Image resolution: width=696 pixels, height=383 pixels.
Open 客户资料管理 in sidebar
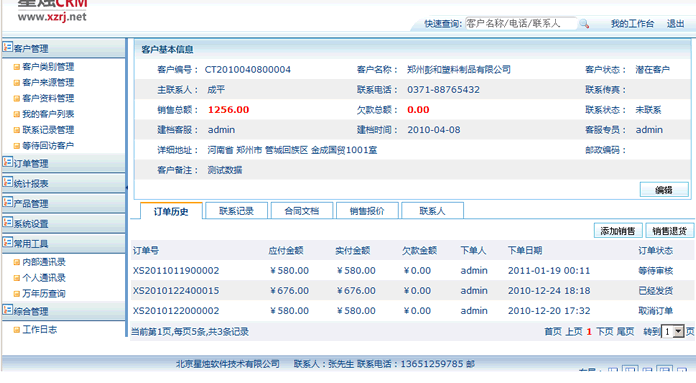click(x=48, y=99)
